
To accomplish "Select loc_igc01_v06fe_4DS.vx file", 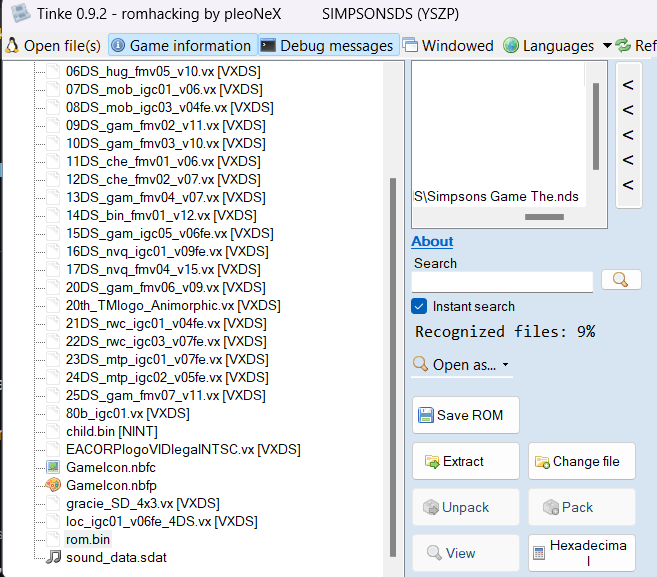I will (162, 521).
